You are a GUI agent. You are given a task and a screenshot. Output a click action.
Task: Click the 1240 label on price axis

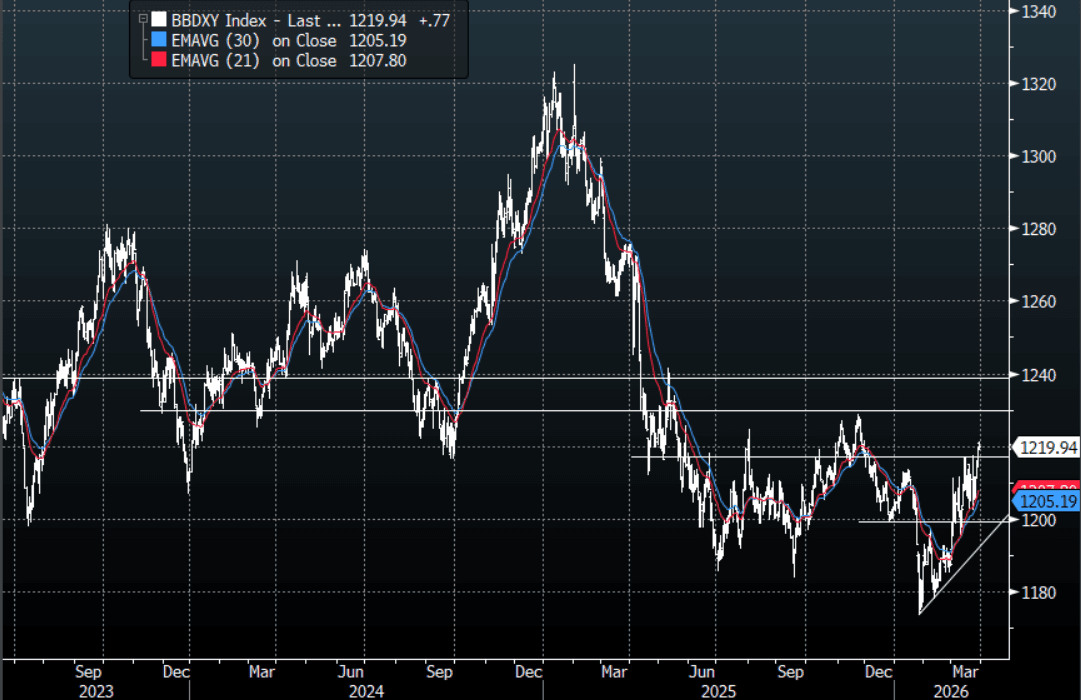pyautogui.click(x=1040, y=375)
